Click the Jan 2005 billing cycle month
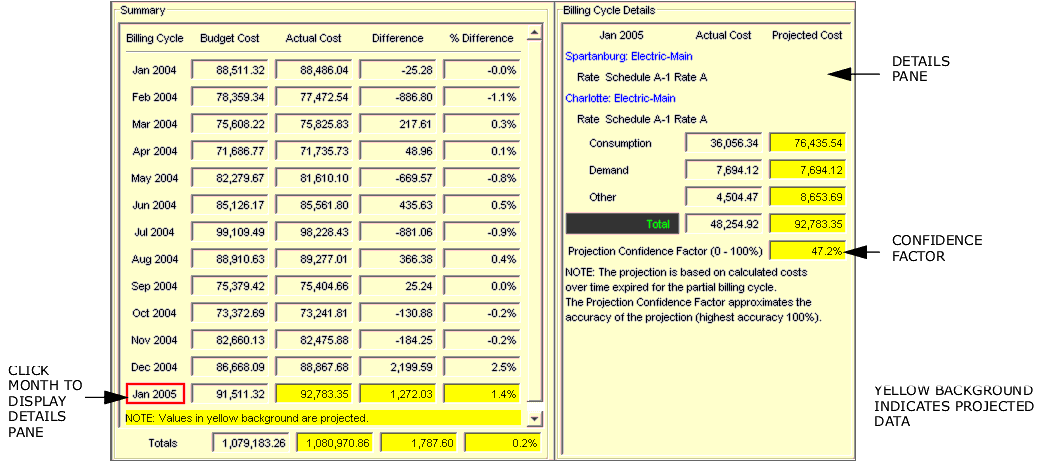Image resolution: width=1043 pixels, height=472 pixels. [x=155, y=395]
